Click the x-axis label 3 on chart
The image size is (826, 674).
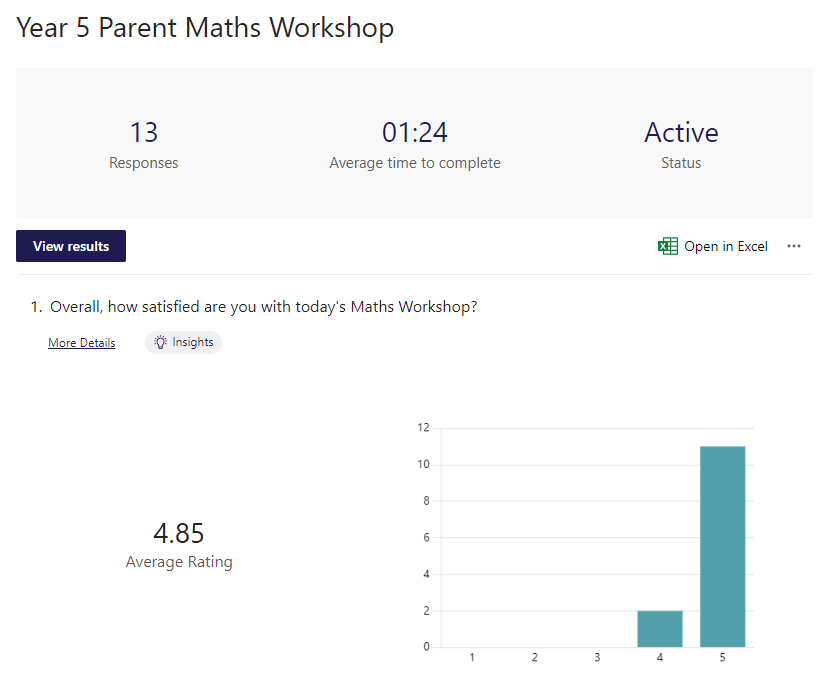tap(597, 657)
